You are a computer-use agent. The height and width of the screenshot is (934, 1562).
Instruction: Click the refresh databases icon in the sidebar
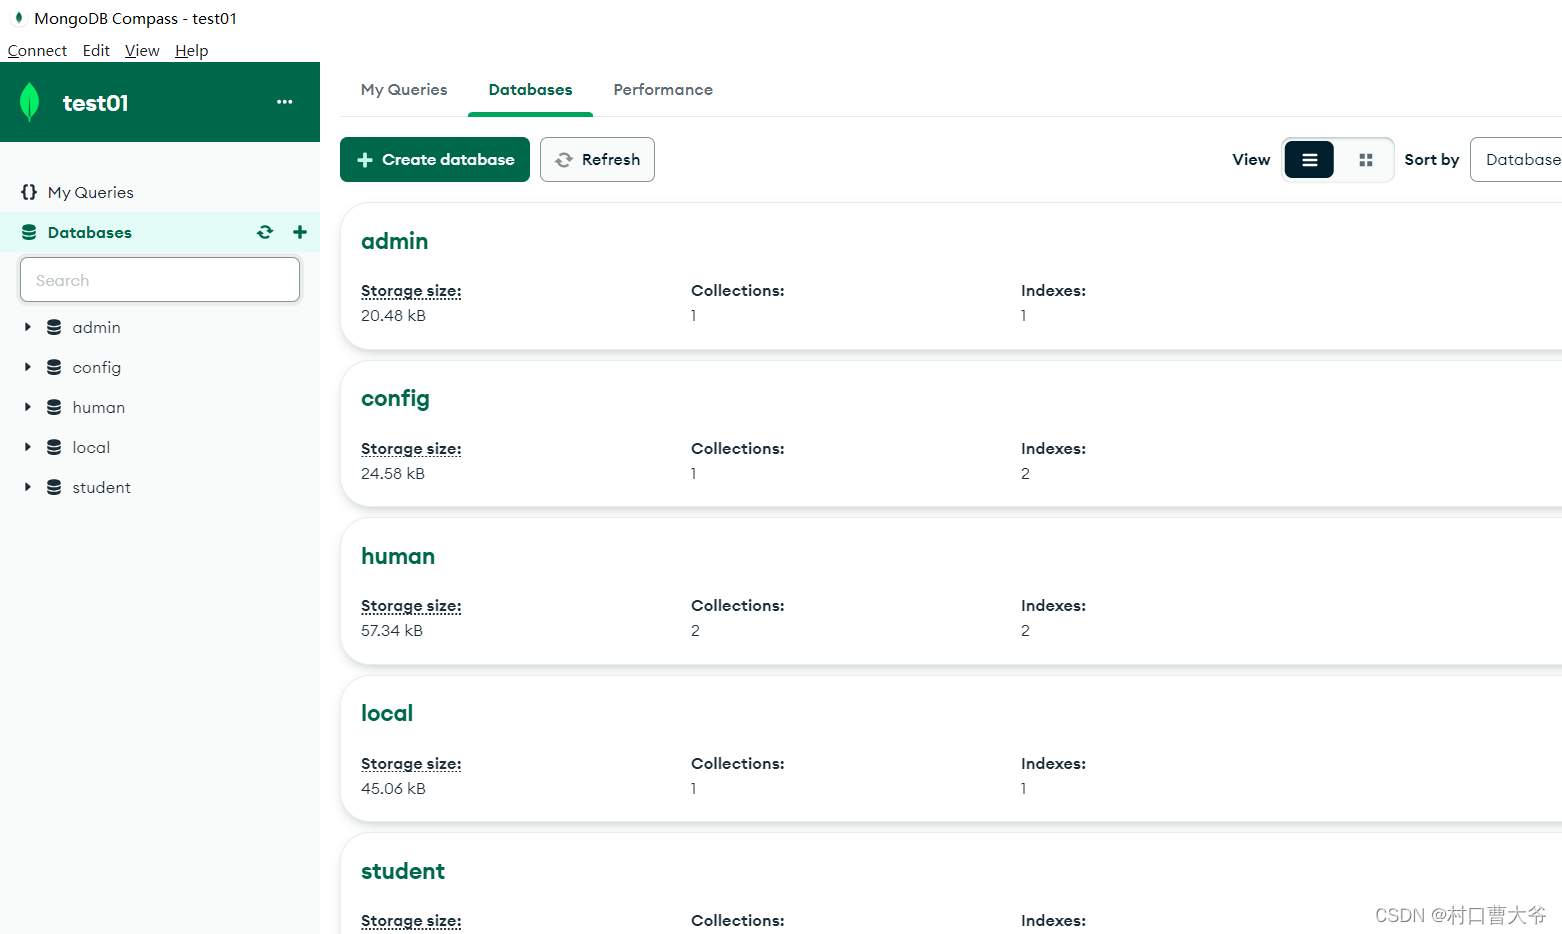tap(264, 231)
